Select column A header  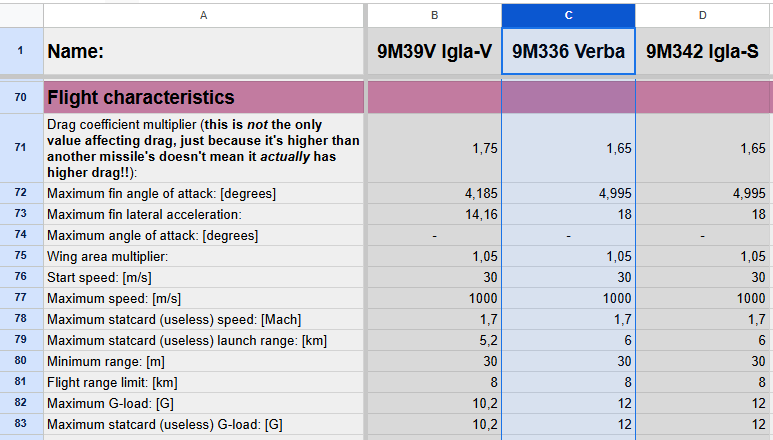(x=204, y=15)
